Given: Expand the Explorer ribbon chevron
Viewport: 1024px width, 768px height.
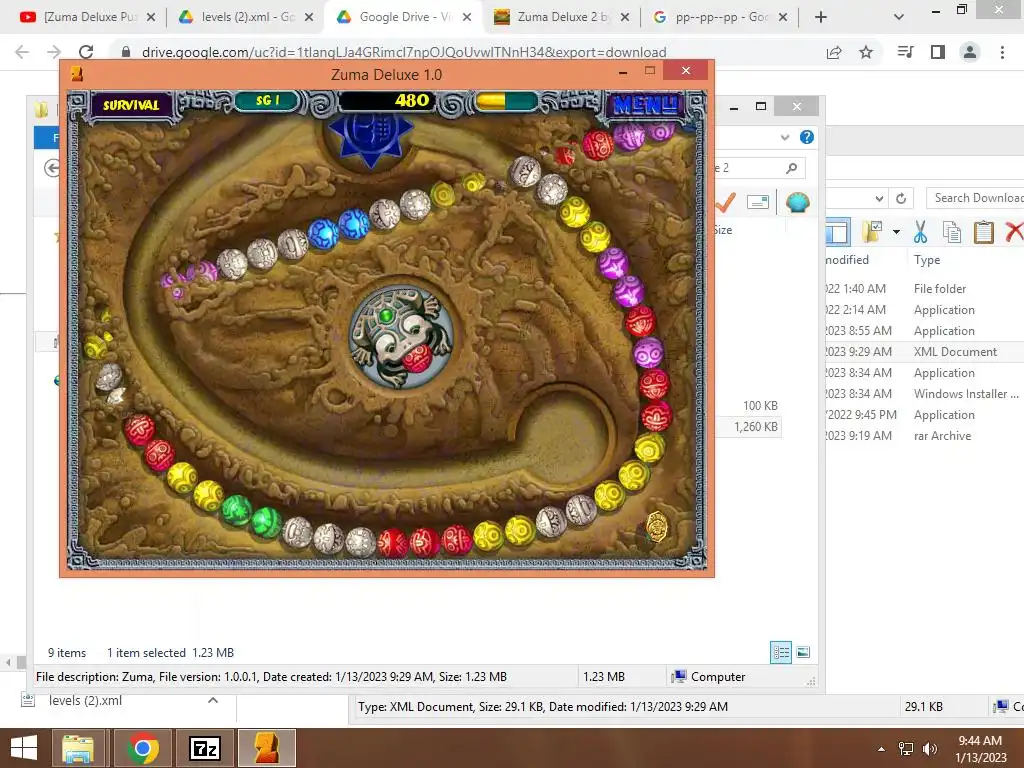Looking at the screenshot, I should (x=785, y=137).
